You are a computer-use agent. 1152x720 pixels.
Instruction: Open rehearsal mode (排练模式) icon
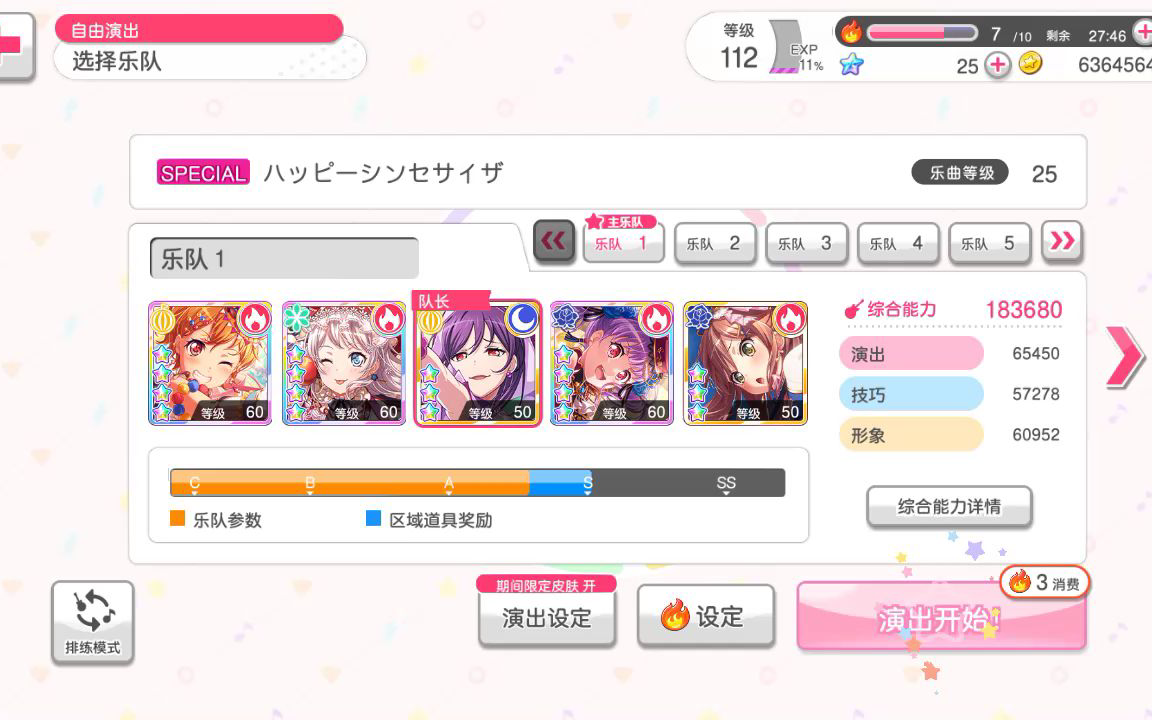tap(93, 623)
